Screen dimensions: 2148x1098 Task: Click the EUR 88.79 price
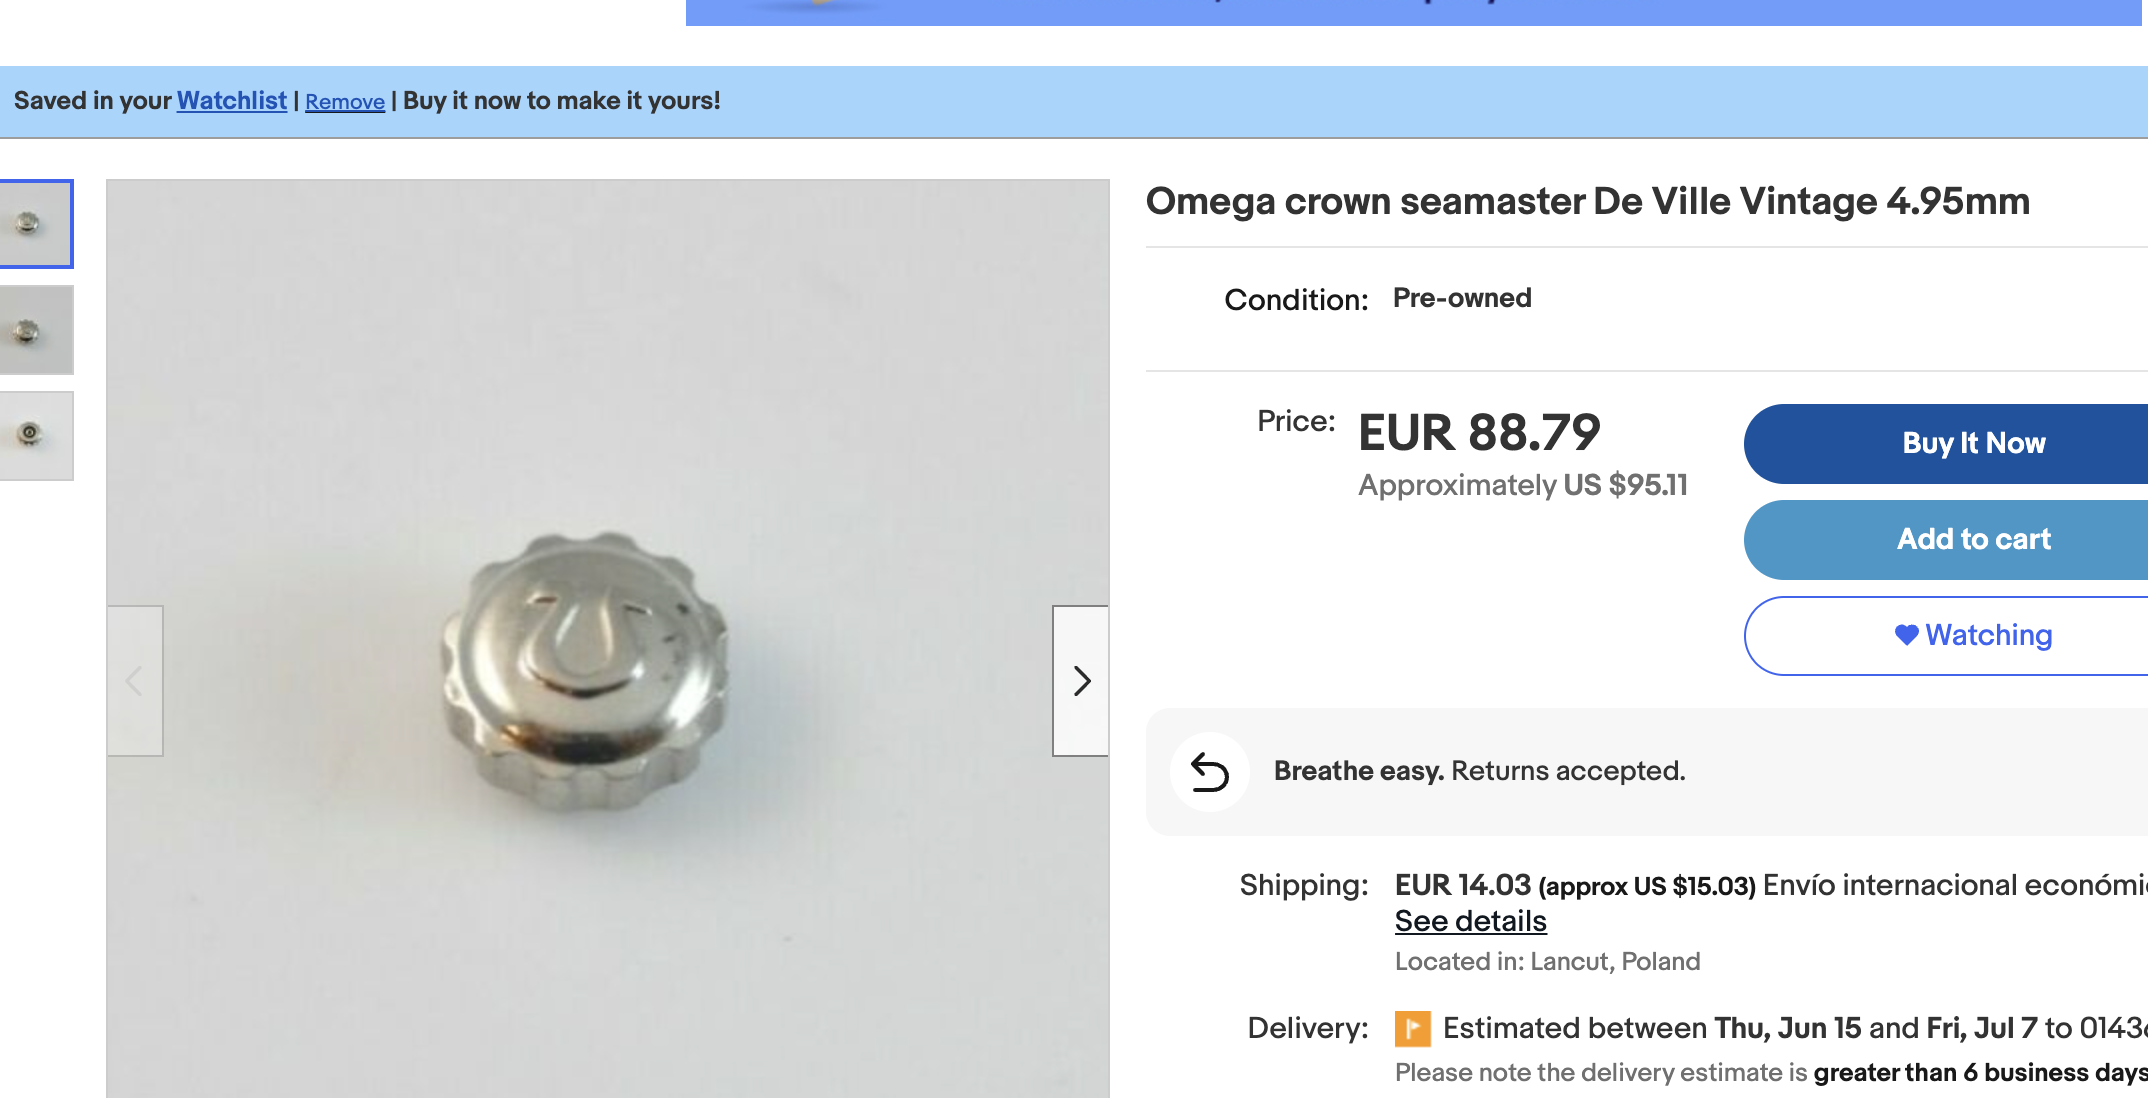(x=1479, y=433)
